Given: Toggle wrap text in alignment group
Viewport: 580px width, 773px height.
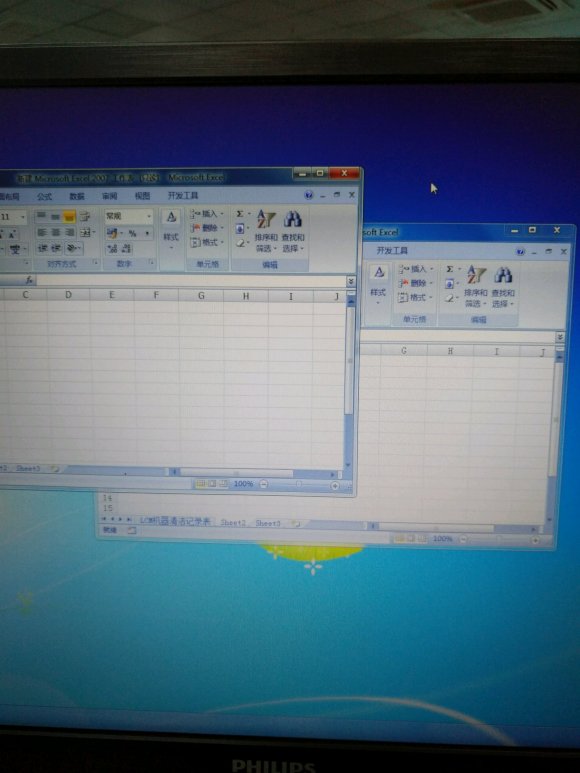Looking at the screenshot, I should (x=85, y=216).
